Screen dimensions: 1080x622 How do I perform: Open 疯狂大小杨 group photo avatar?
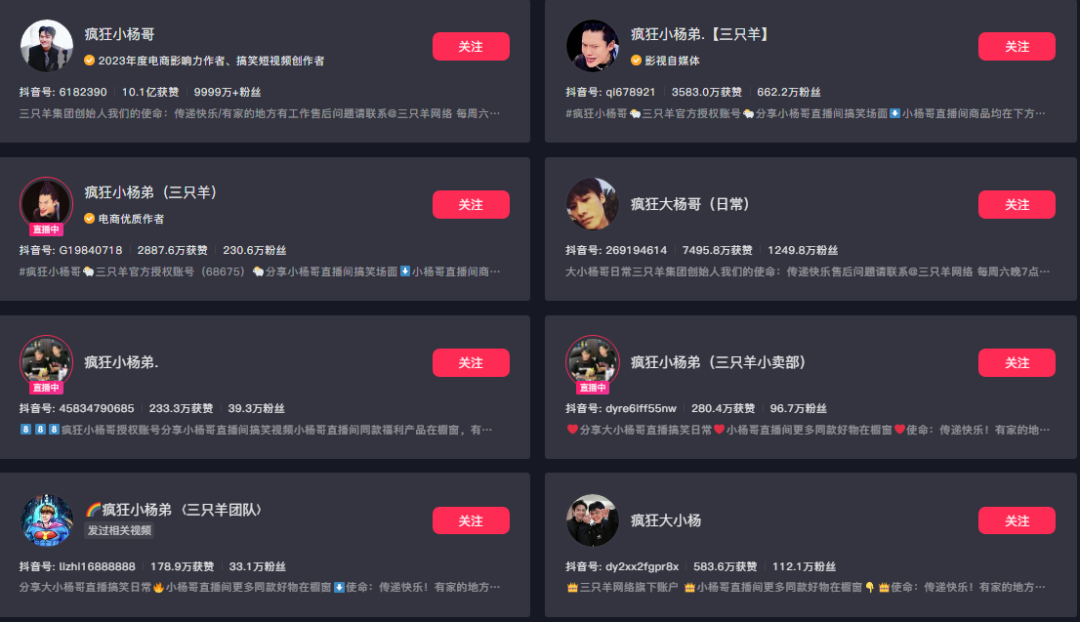(592, 520)
